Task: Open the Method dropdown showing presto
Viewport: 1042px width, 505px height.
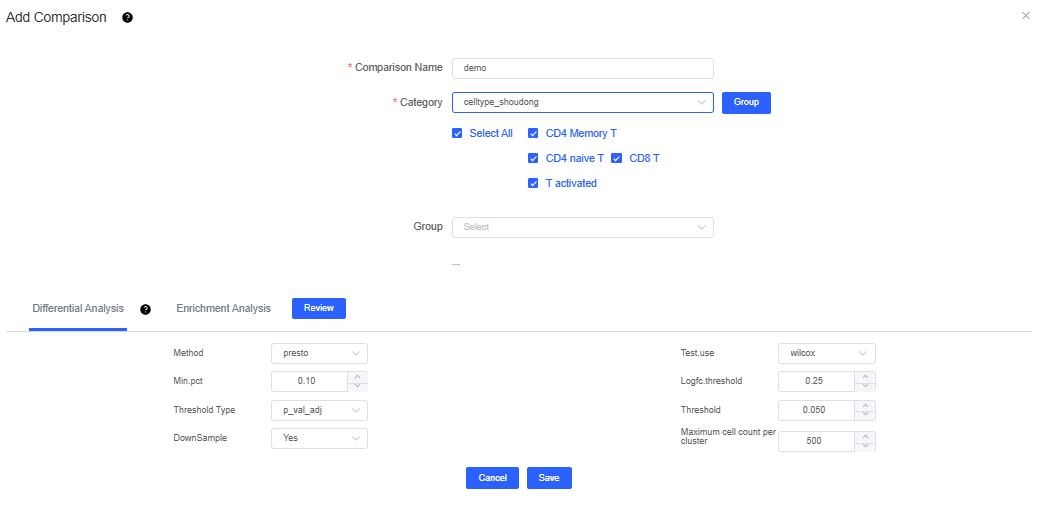Action: 319,353
